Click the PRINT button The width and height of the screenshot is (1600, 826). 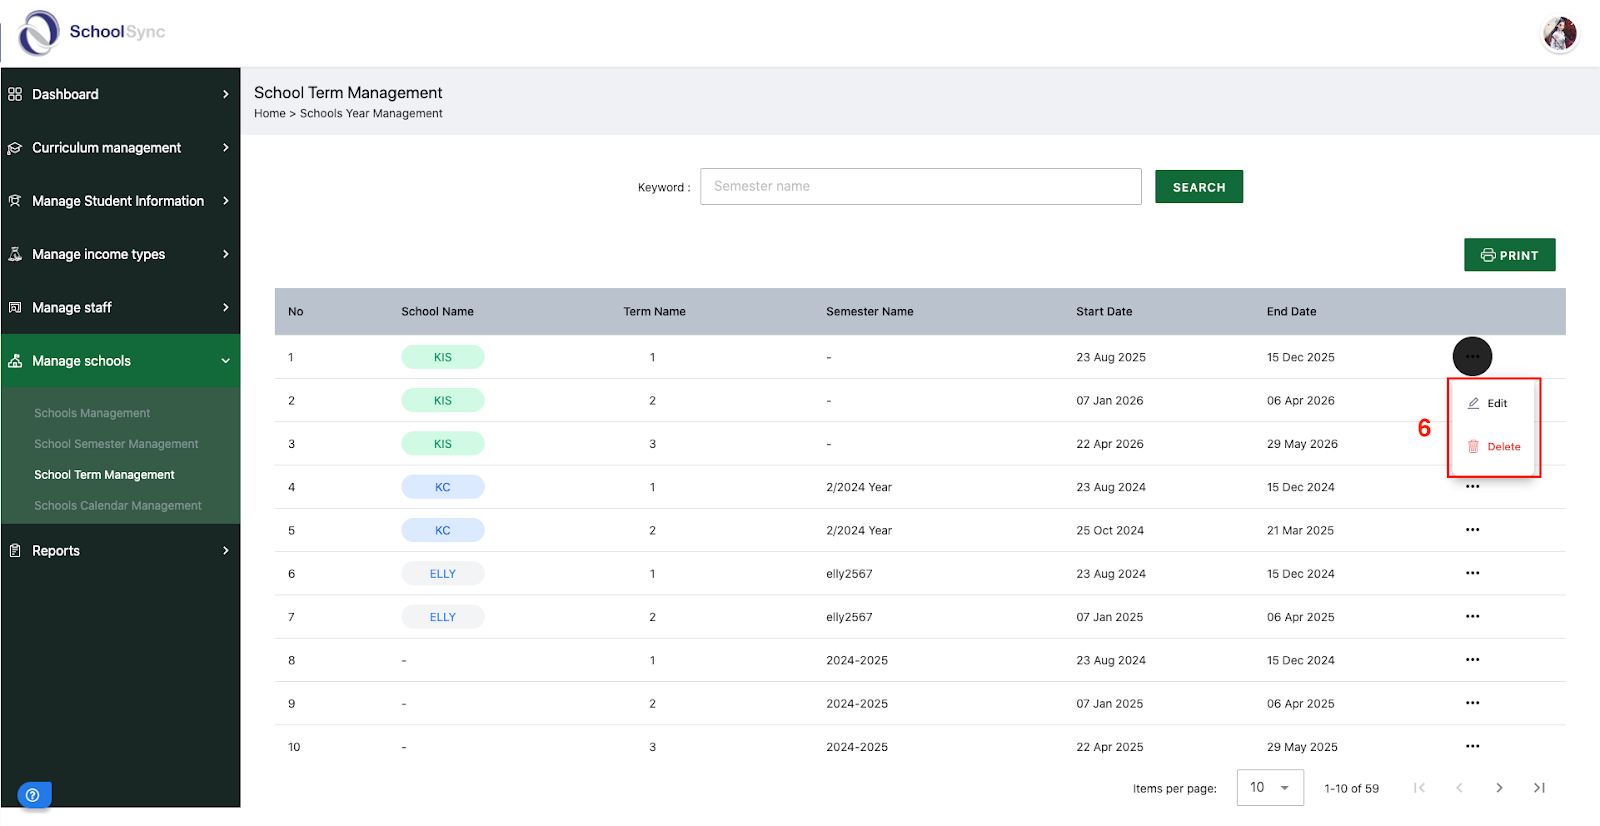pos(1510,255)
